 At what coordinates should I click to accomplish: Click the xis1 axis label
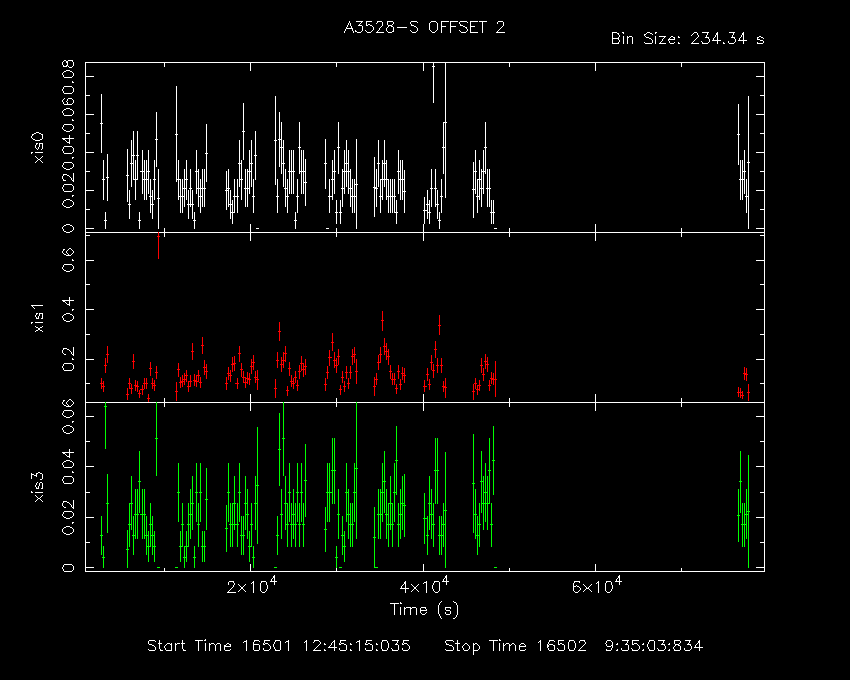pyautogui.click(x=38, y=318)
